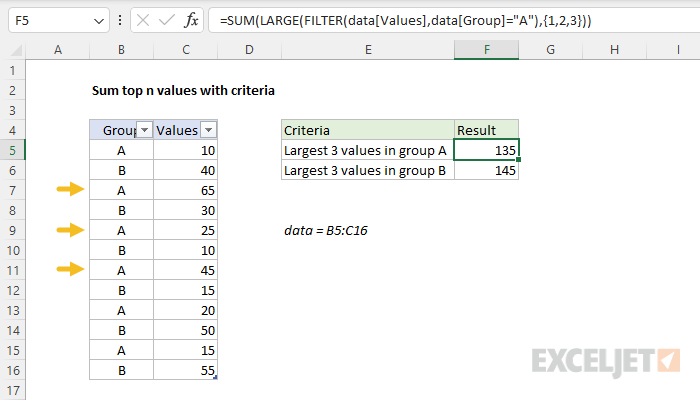Image resolution: width=700 pixels, height=400 pixels.
Task: Select row 2 header
Action: coord(12,90)
